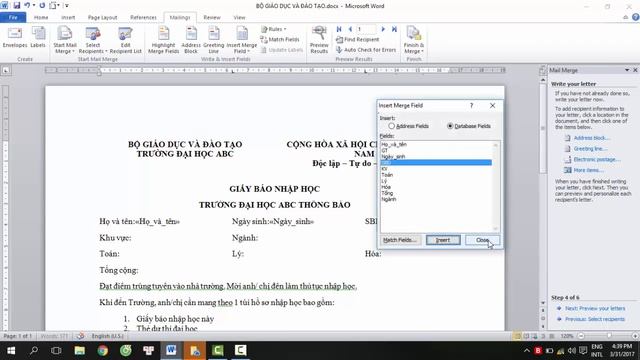Click the record number input box
The width and height of the screenshot is (640, 360).
366,29
